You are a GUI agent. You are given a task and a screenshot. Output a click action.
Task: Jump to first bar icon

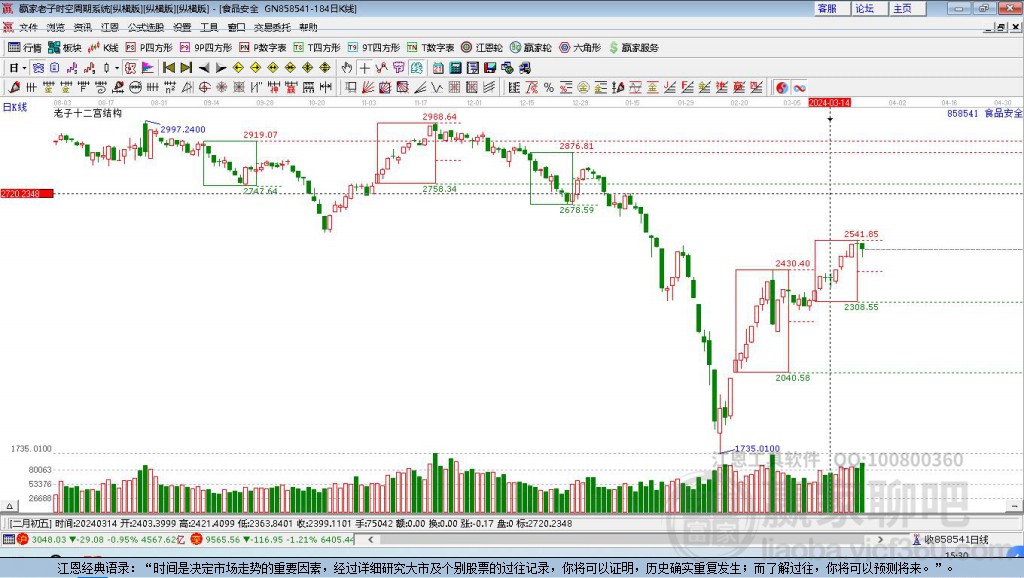click(168, 68)
